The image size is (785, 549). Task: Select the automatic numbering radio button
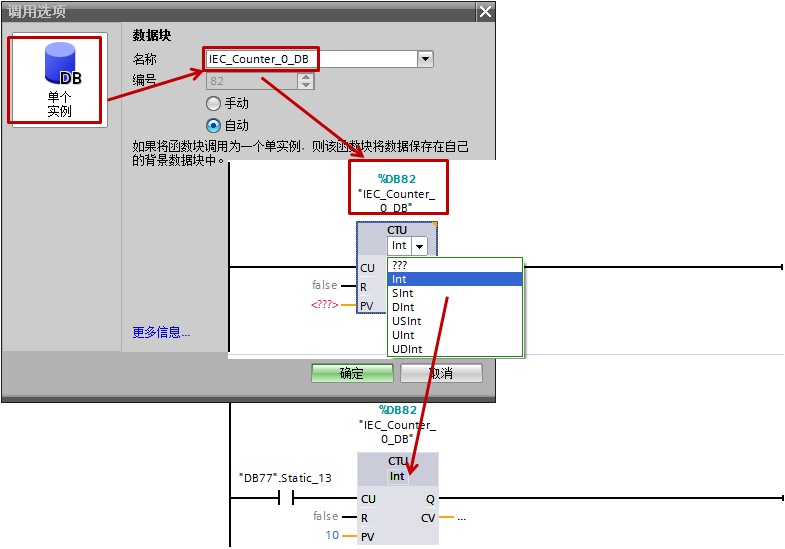point(213,125)
